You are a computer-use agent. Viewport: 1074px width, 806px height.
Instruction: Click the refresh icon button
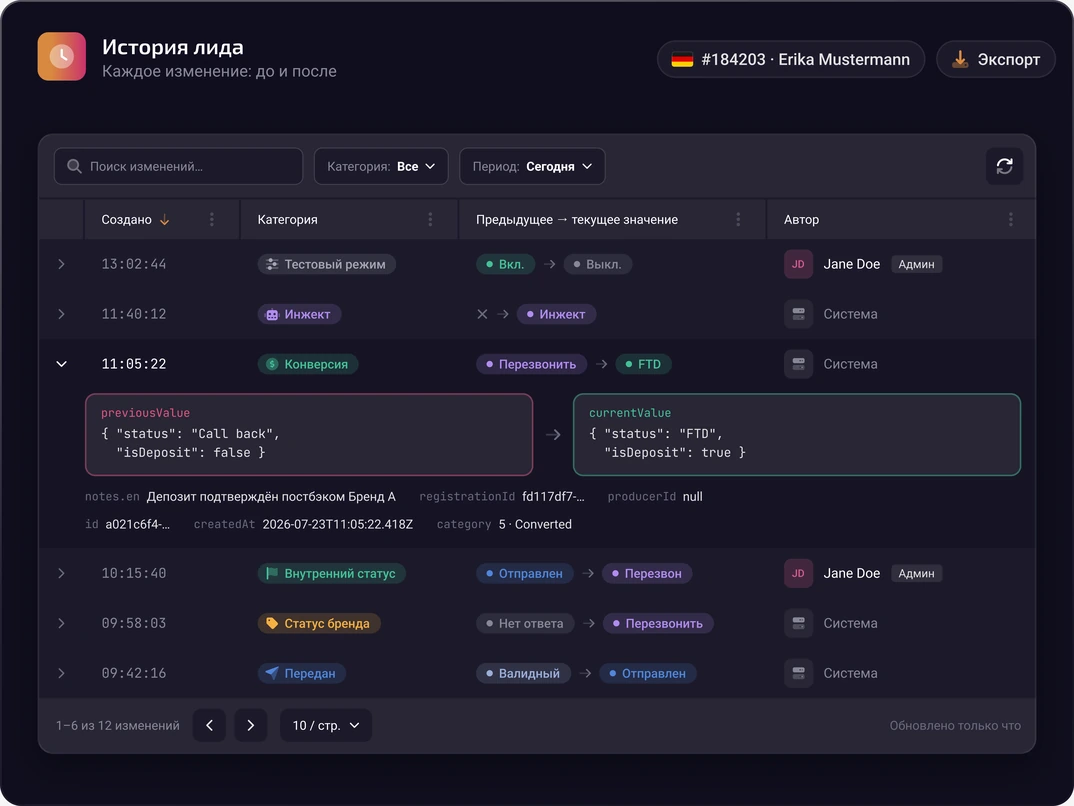(1004, 166)
